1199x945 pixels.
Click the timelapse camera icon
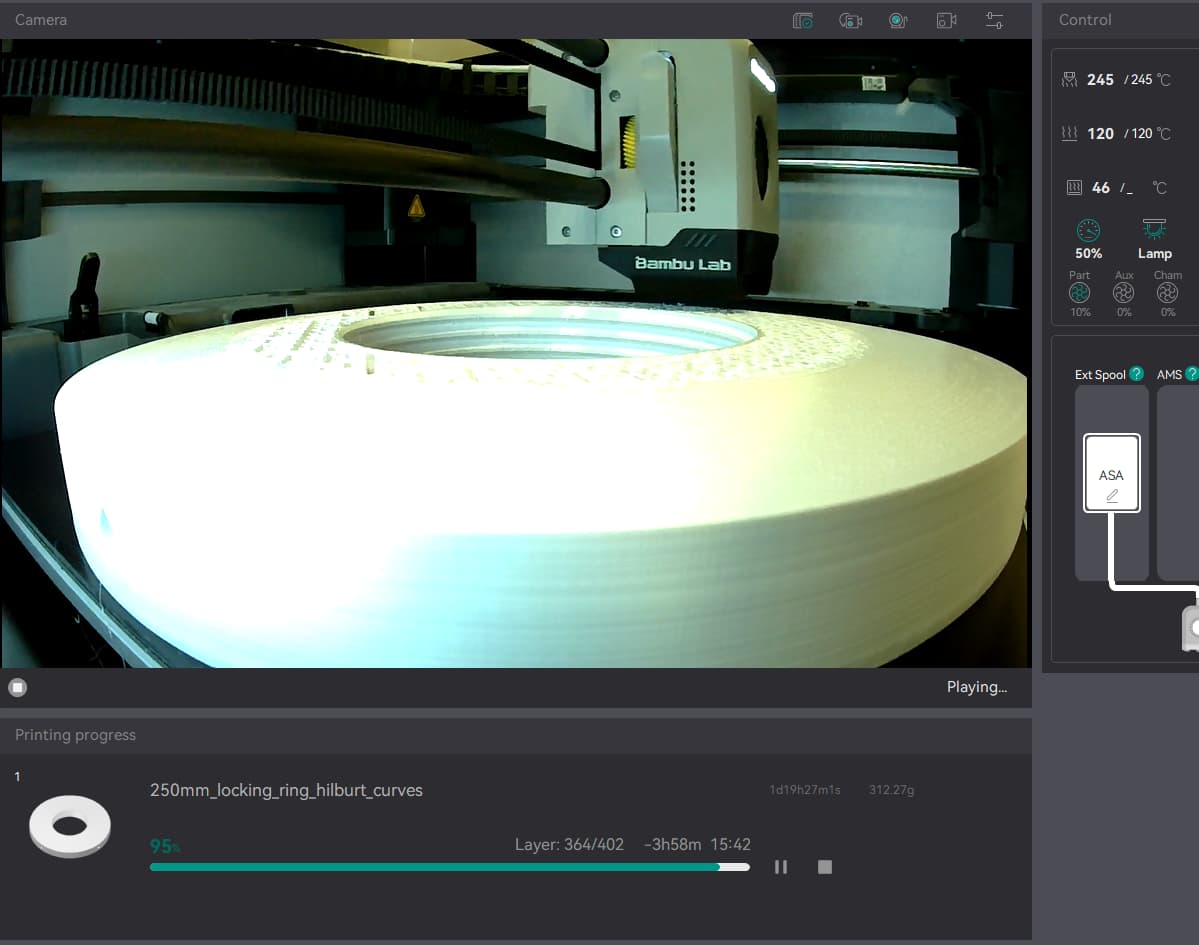tap(850, 21)
